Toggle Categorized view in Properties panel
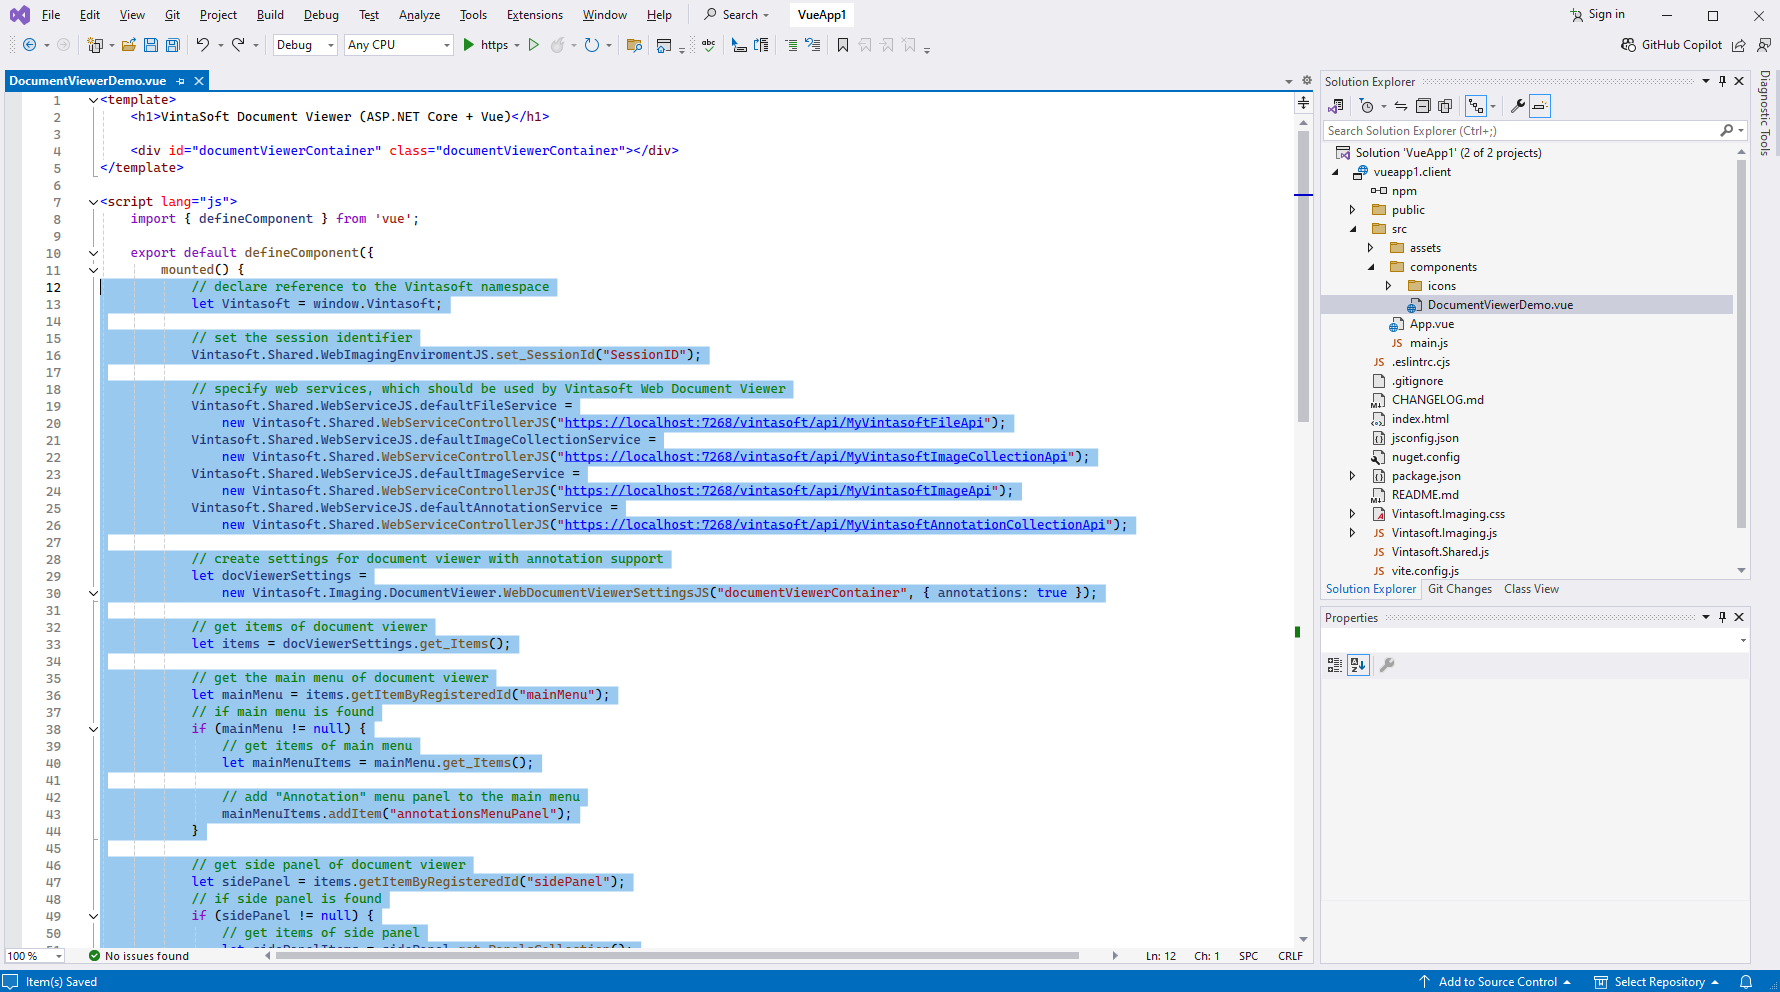Screen dimensions: 1780x992 1335,665
